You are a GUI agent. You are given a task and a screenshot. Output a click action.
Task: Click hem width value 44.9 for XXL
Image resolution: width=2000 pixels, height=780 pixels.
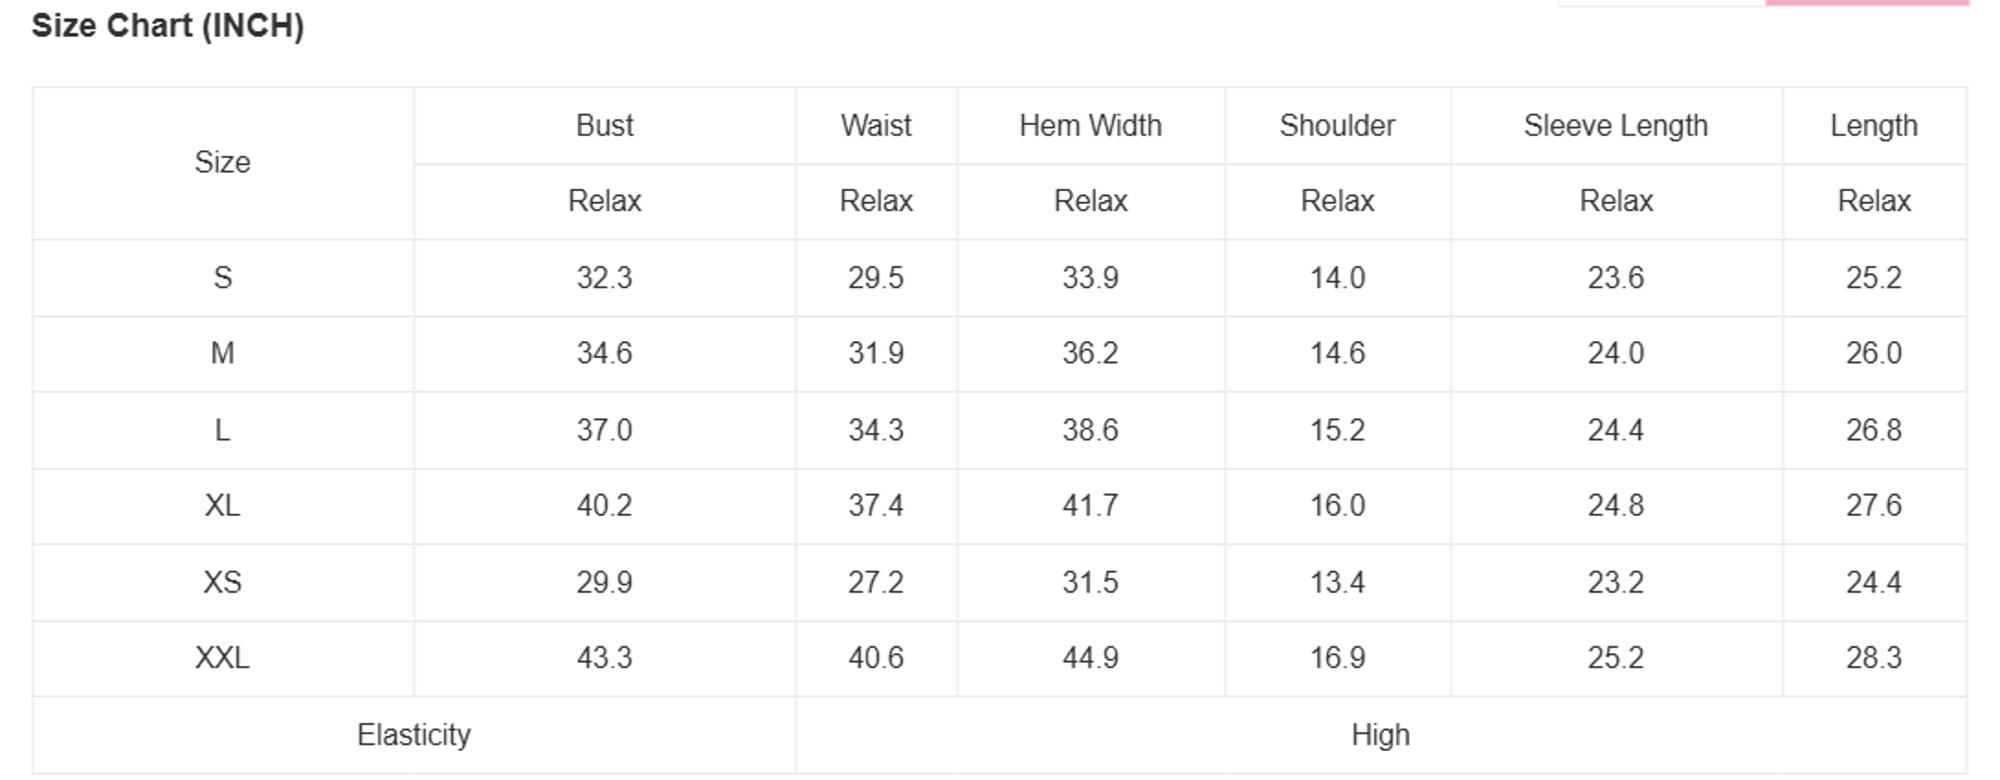[1090, 658]
